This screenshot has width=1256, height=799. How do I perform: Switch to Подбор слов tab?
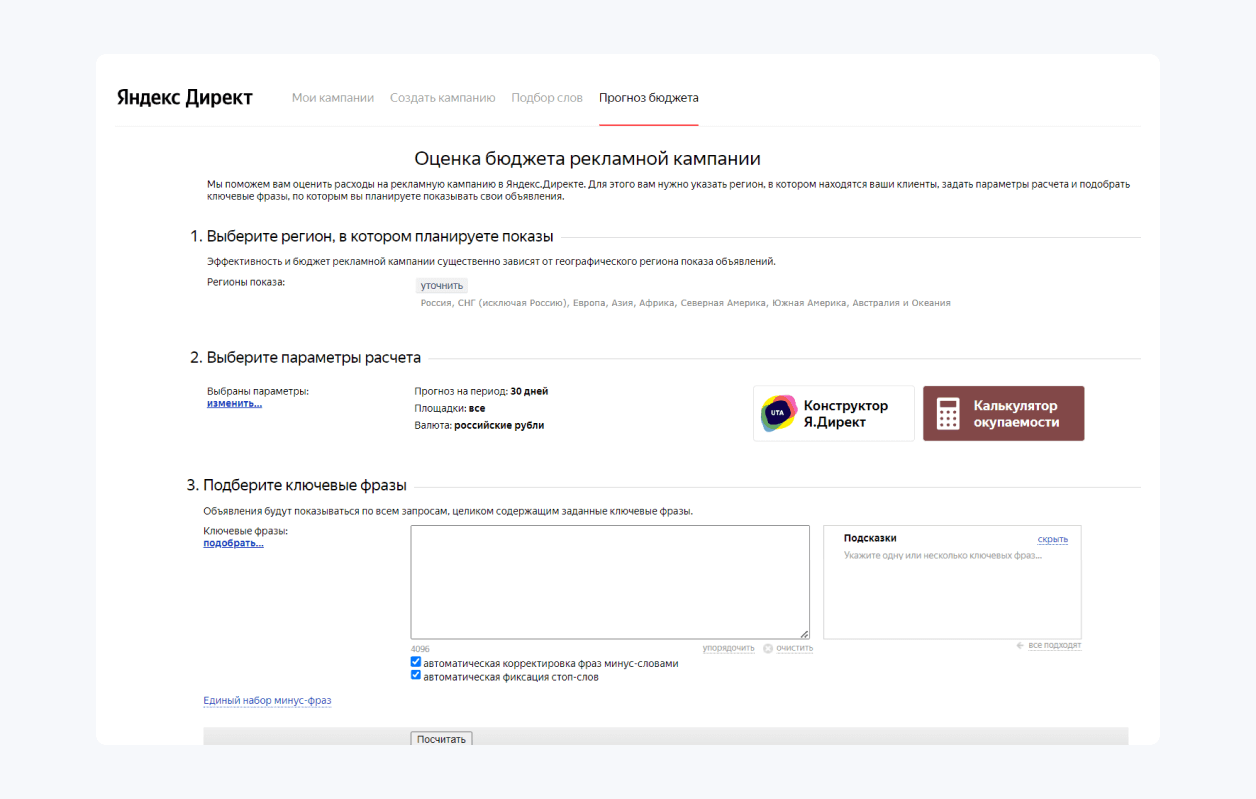547,98
